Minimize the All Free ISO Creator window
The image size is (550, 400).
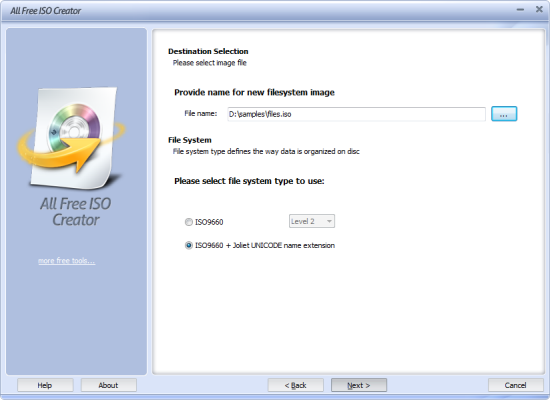(x=520, y=10)
